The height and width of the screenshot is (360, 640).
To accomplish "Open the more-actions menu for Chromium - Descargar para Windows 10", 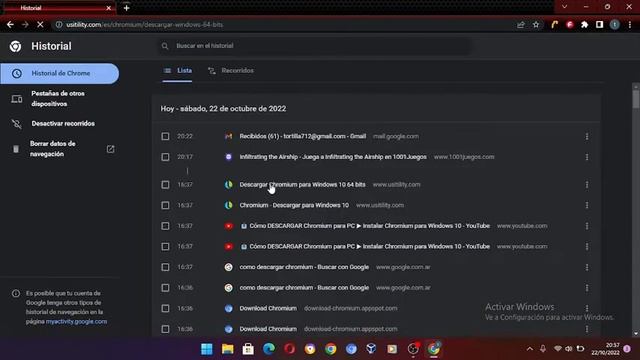I will pyautogui.click(x=587, y=205).
